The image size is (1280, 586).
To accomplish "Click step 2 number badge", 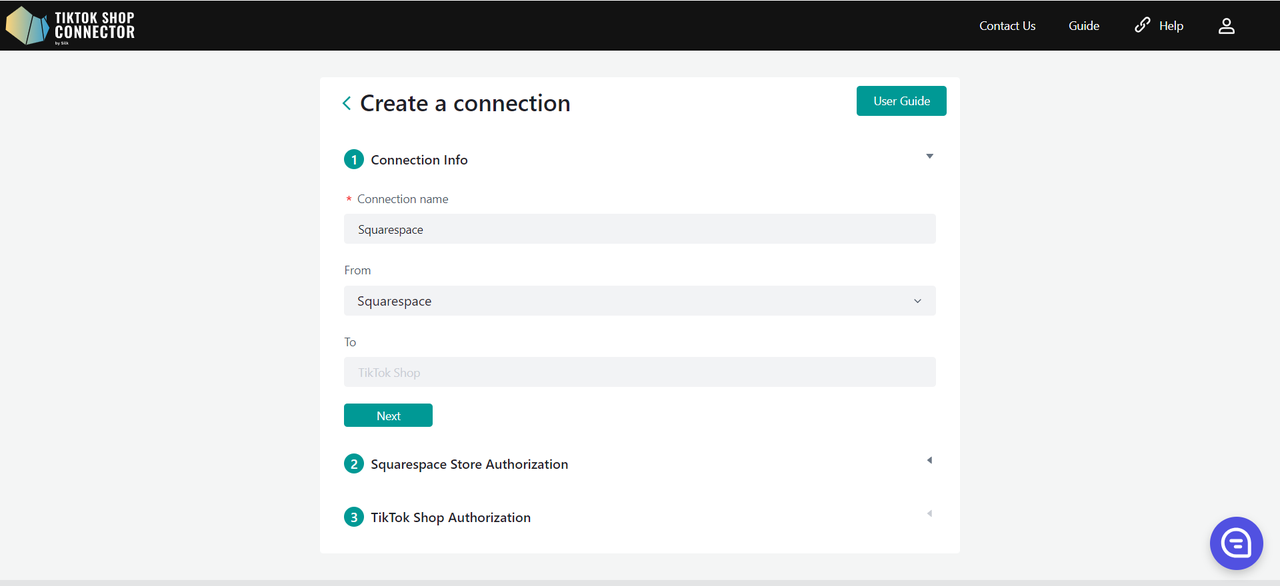I will [x=353, y=464].
